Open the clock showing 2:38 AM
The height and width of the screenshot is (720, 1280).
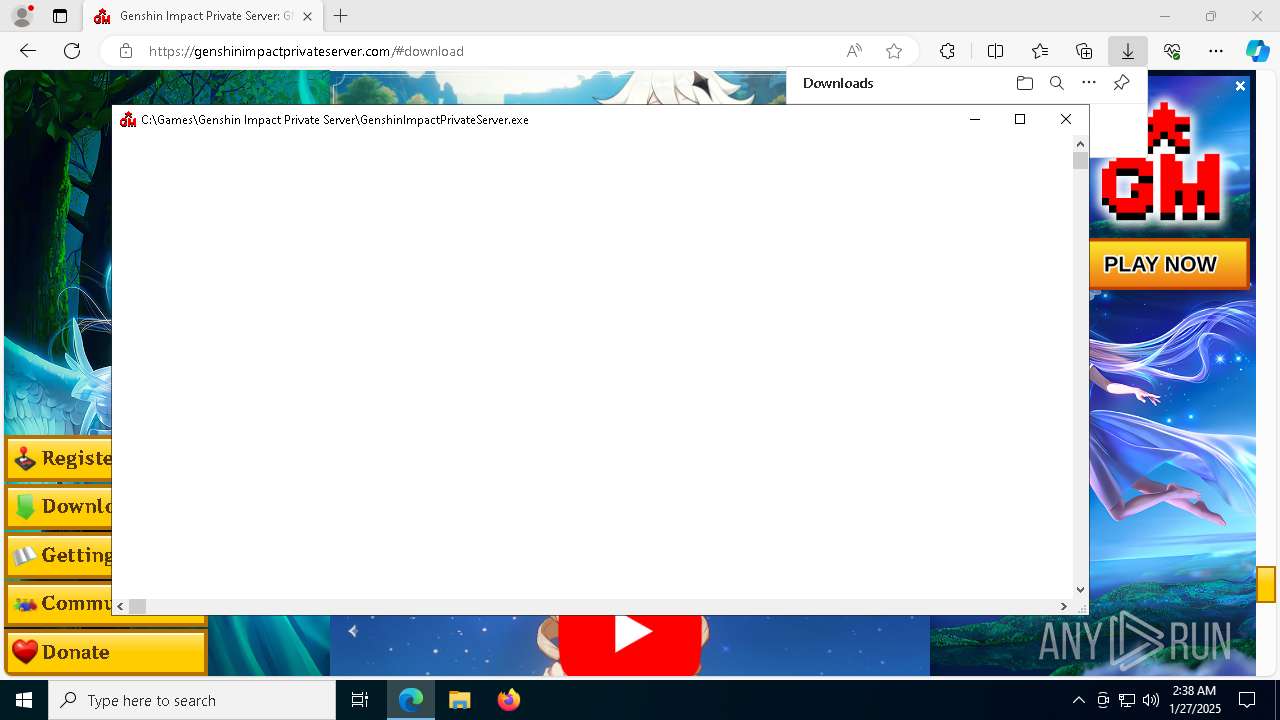pos(1194,700)
